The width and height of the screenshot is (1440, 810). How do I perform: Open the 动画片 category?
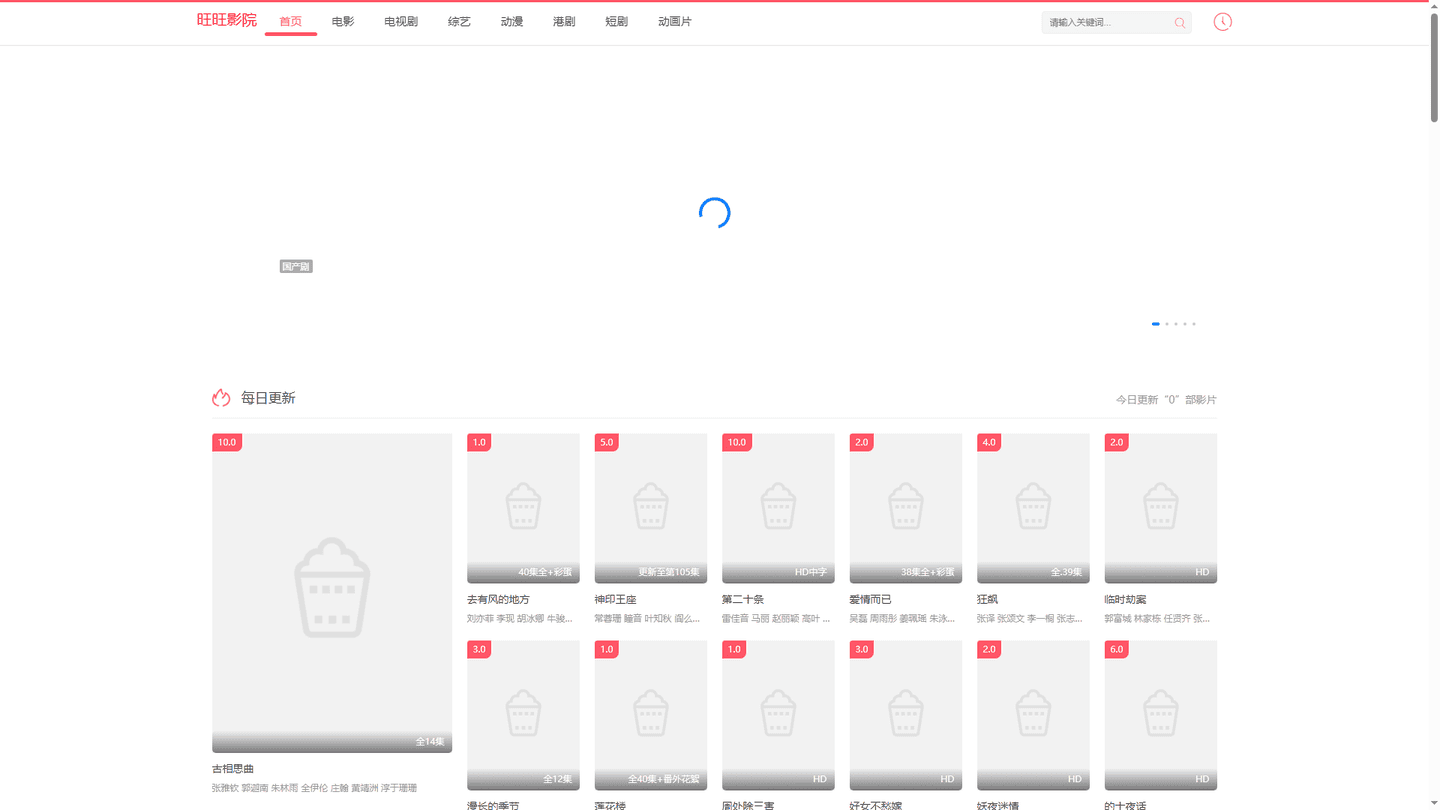coord(675,22)
